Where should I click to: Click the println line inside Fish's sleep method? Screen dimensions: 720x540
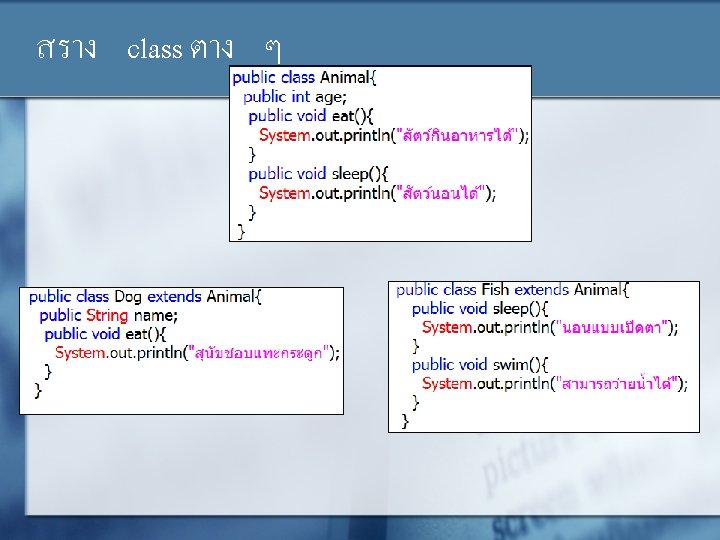click(550, 328)
